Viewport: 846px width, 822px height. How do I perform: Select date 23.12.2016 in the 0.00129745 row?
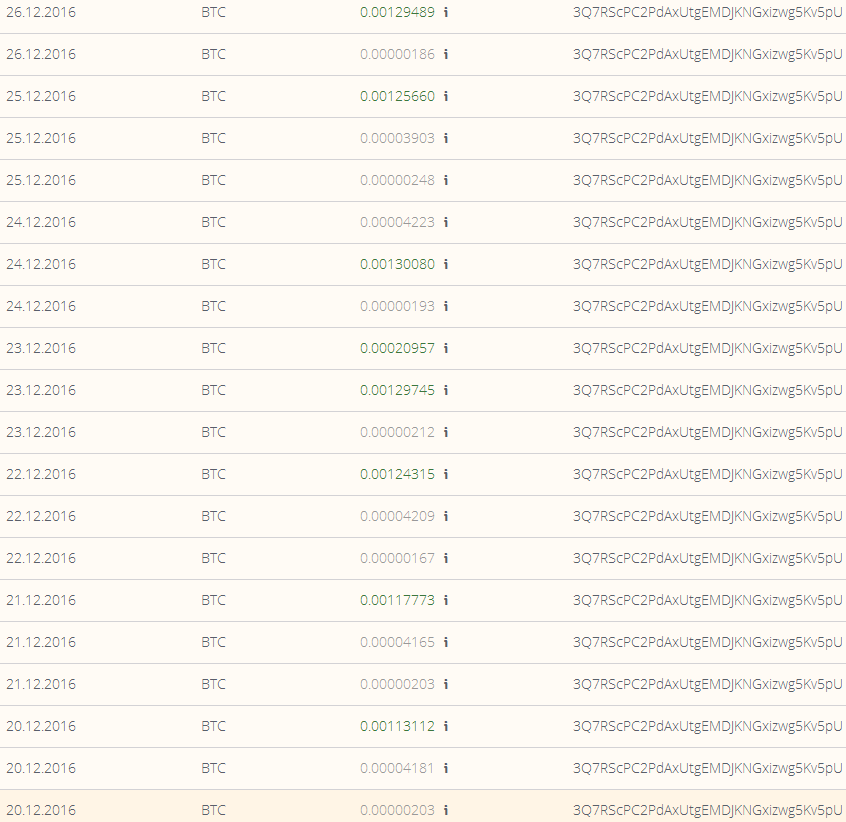41,390
